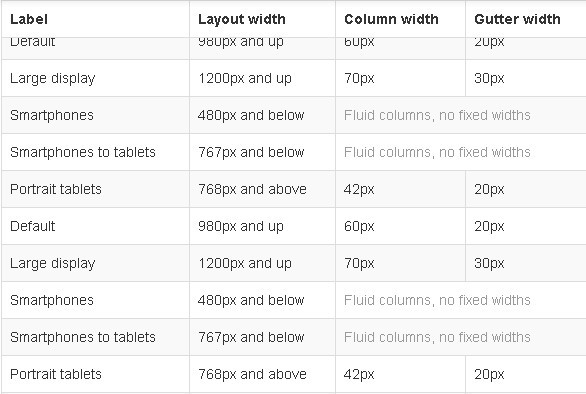Click first Smartphones to tablets label
Viewport: 586px width, 394px height.
click(83, 152)
